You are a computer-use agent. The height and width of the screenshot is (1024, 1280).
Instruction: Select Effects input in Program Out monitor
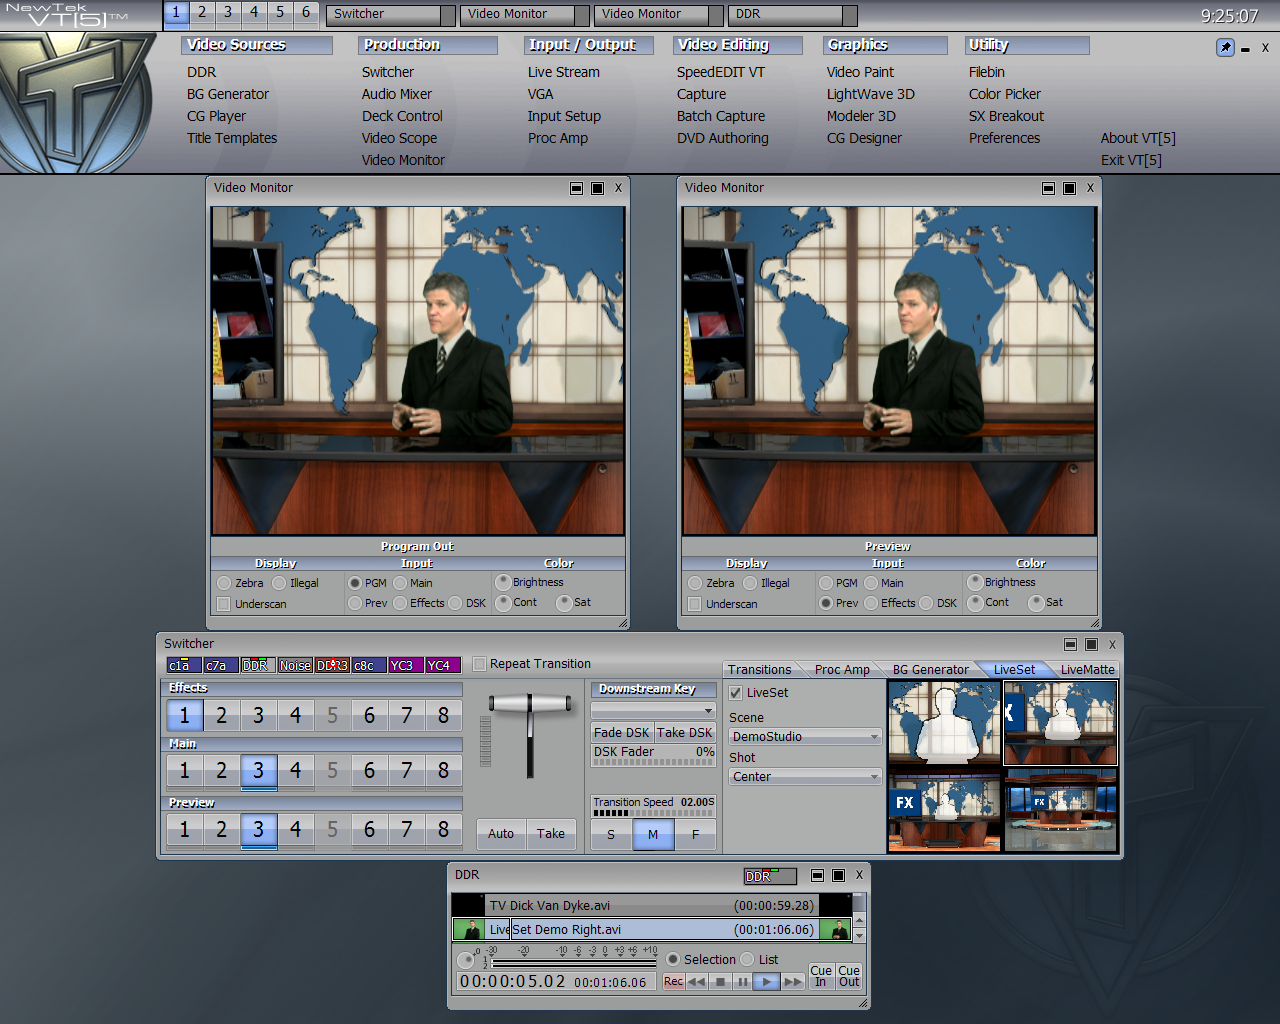[400, 603]
